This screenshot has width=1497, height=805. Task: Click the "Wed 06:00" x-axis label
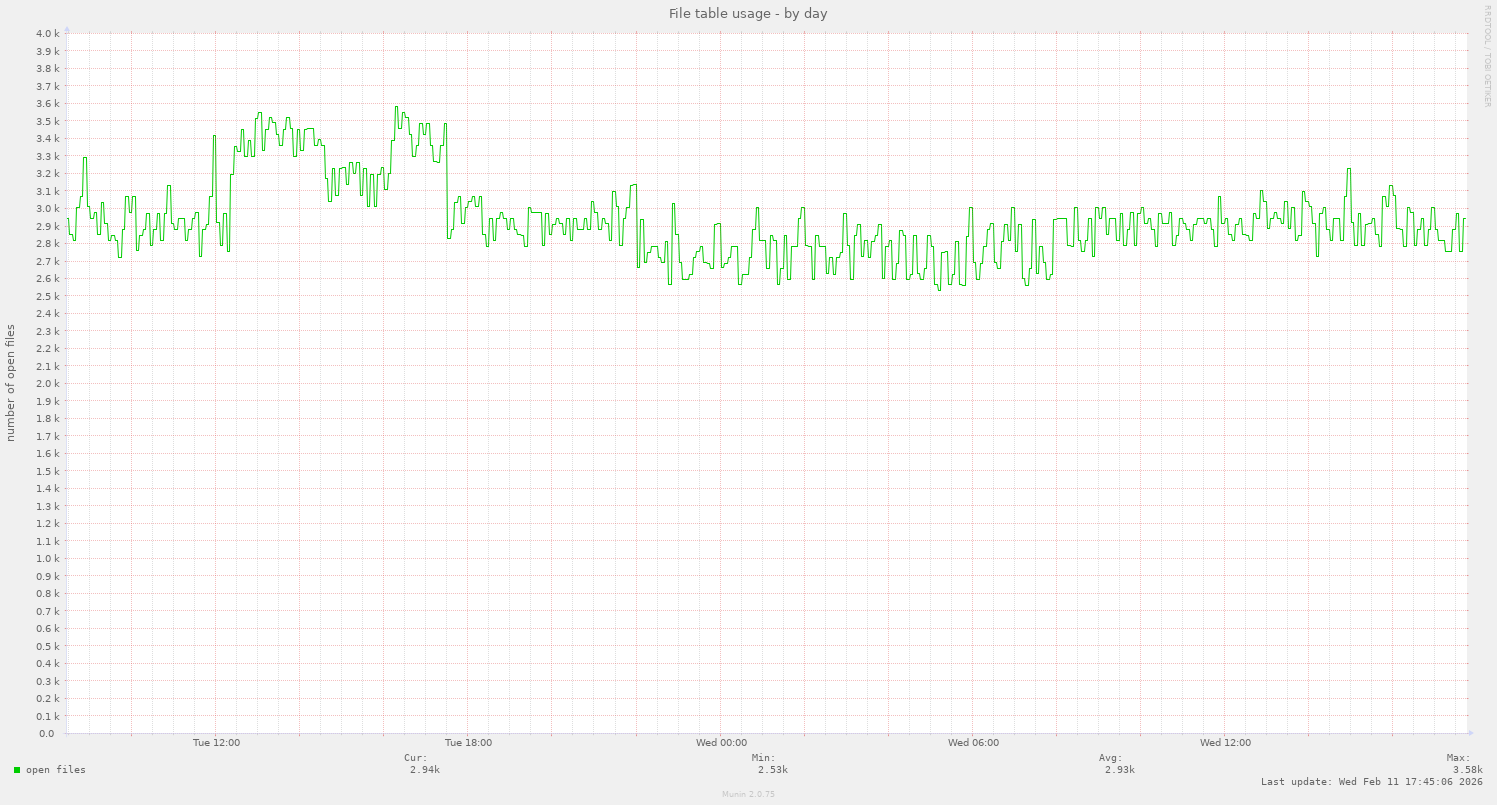point(972,742)
